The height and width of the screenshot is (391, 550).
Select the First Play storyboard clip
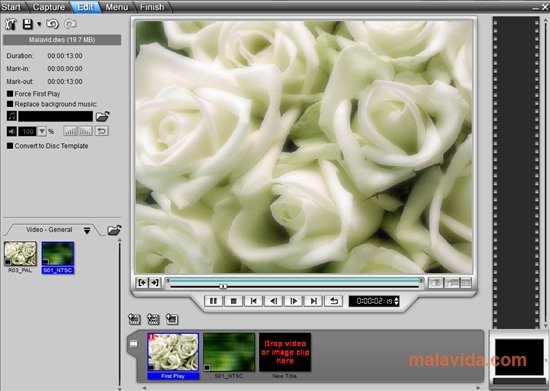click(173, 356)
